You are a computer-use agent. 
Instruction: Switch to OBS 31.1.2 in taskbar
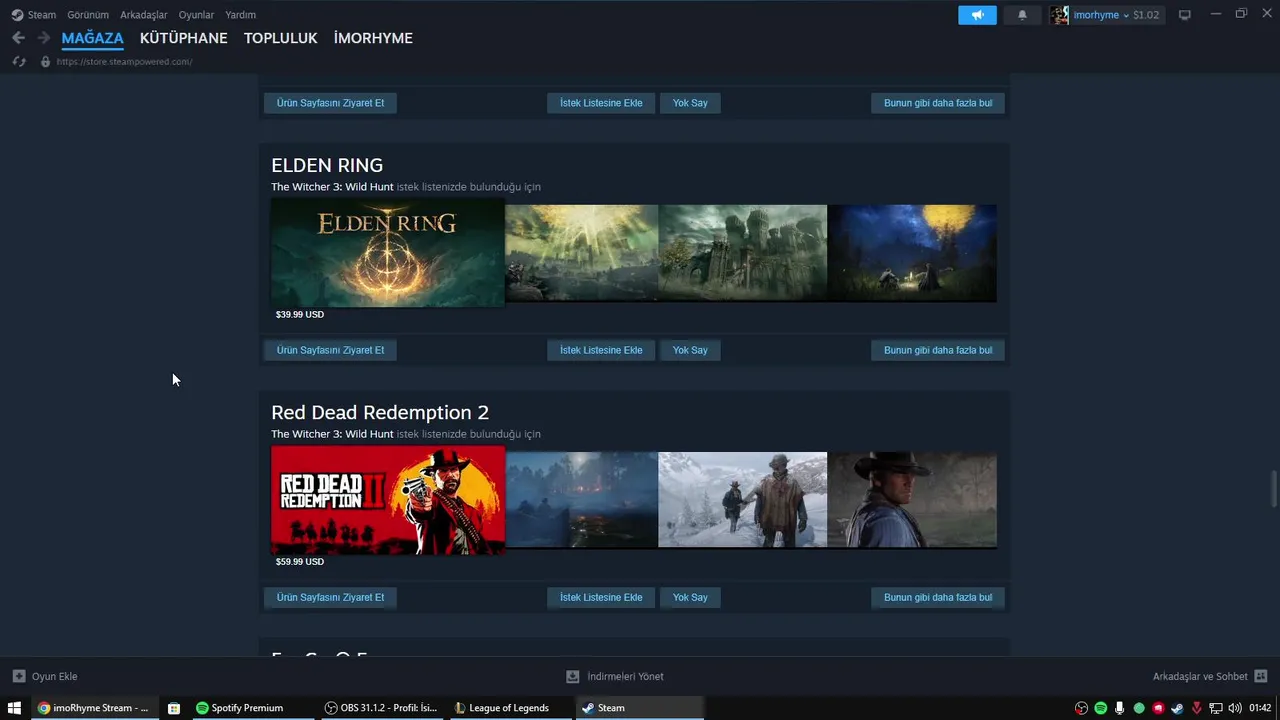tap(381, 708)
